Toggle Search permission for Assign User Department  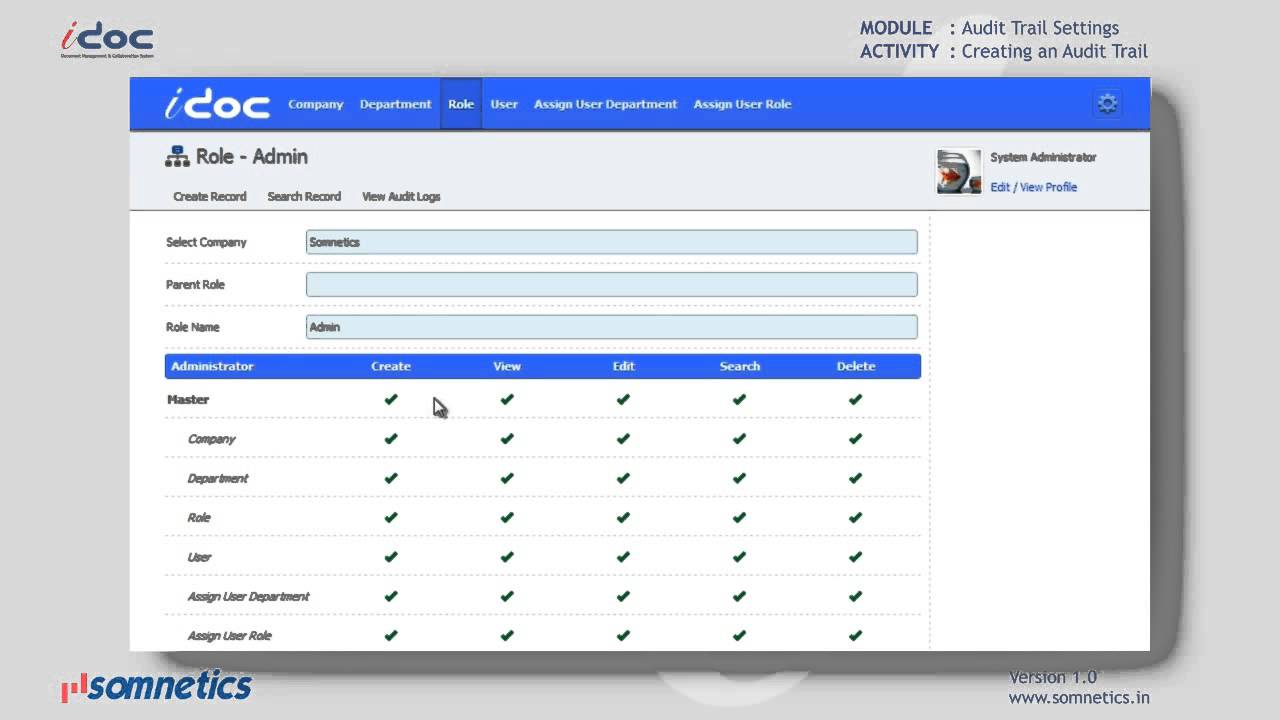[739, 596]
